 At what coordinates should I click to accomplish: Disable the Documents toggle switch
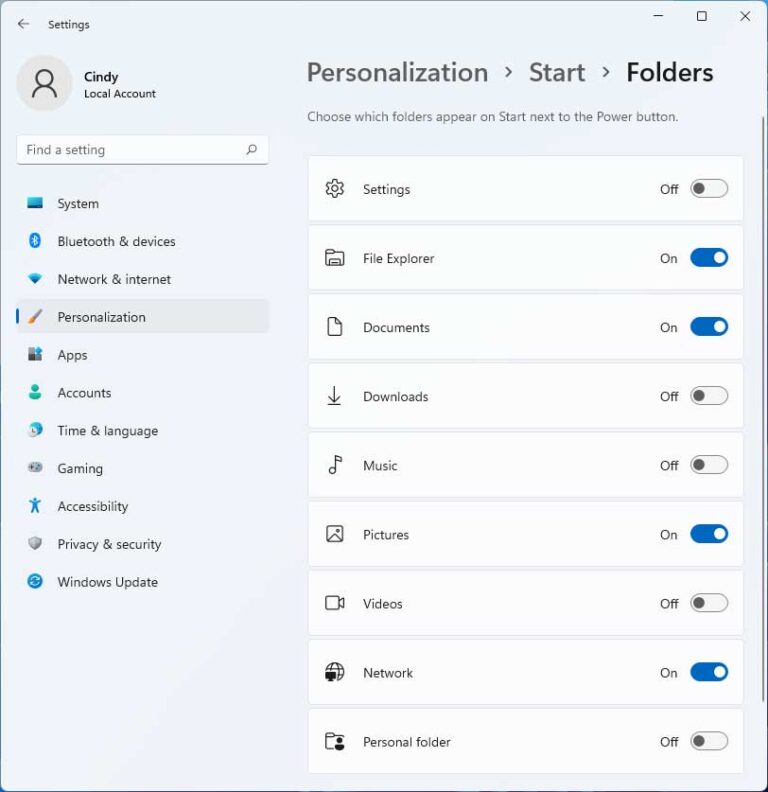point(709,327)
